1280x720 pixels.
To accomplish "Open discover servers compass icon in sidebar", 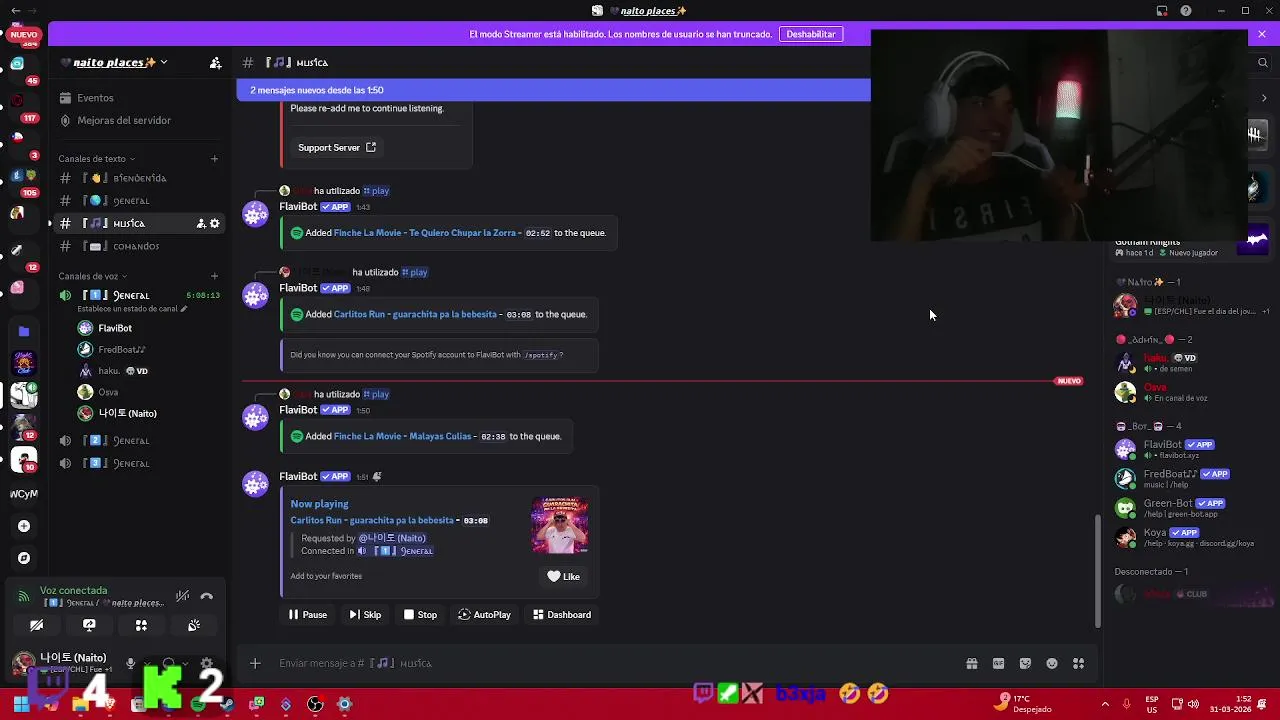I will coord(24,558).
